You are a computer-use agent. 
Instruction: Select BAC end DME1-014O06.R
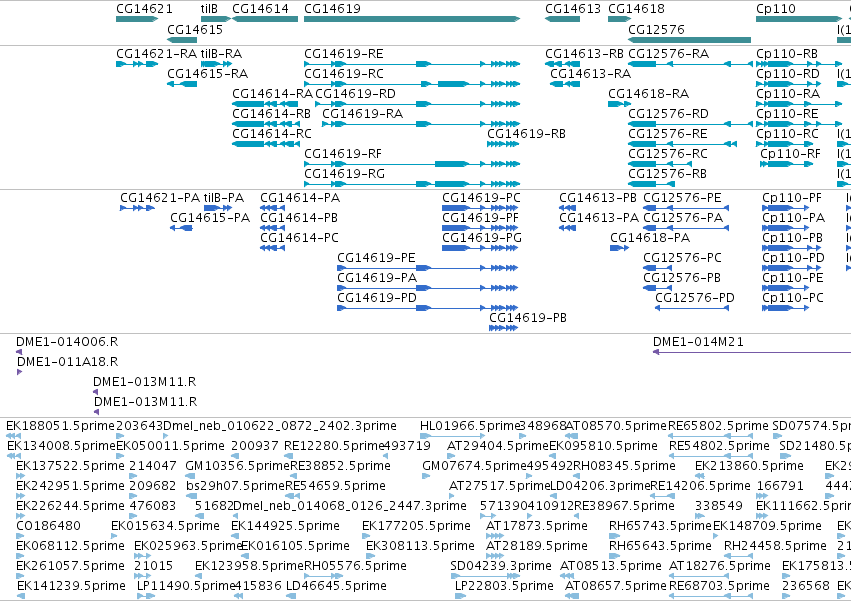coord(67,342)
